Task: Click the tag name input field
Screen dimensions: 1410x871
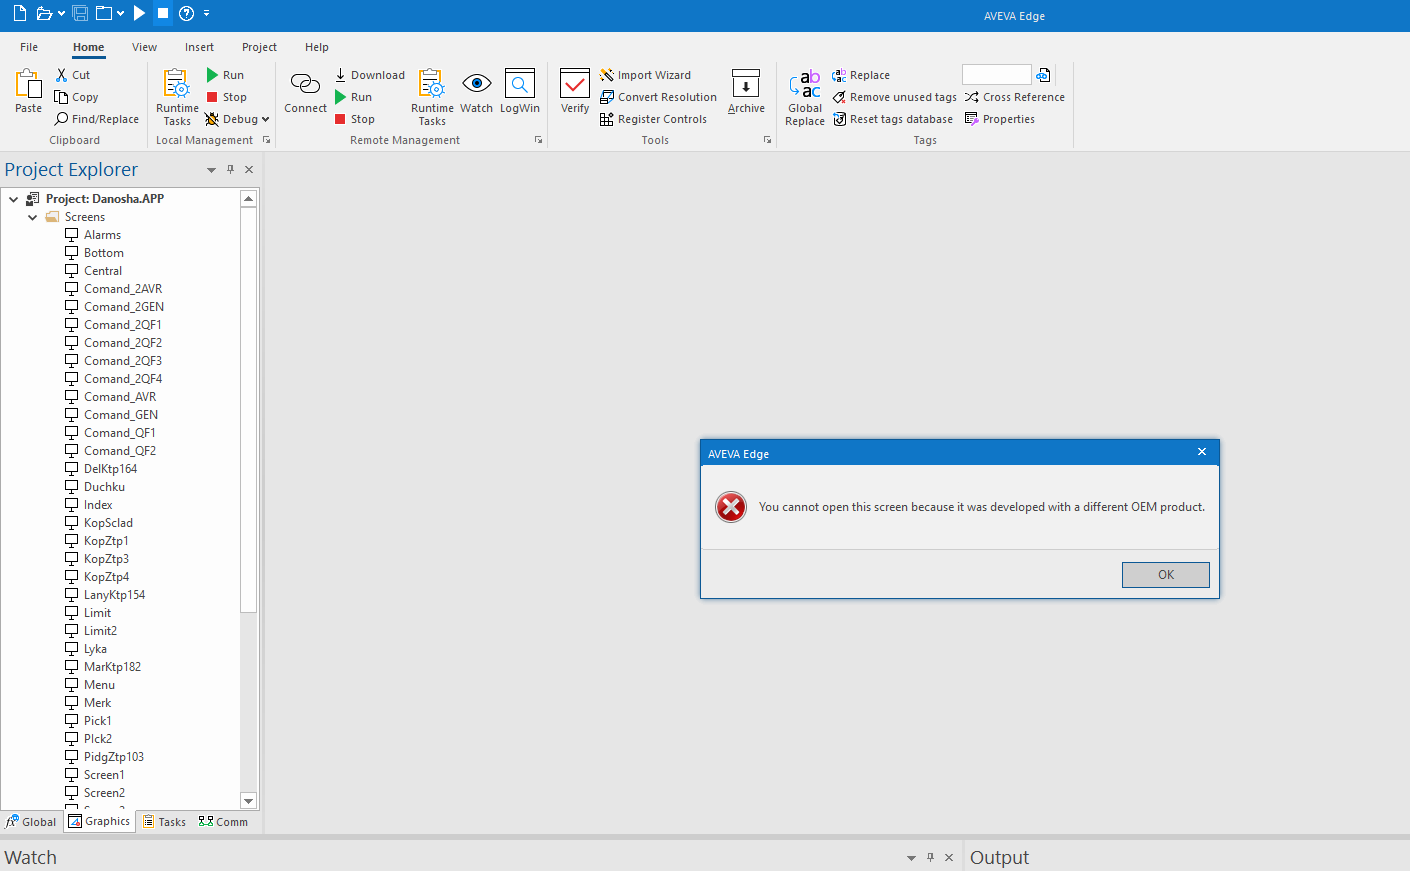Action: tap(996, 75)
